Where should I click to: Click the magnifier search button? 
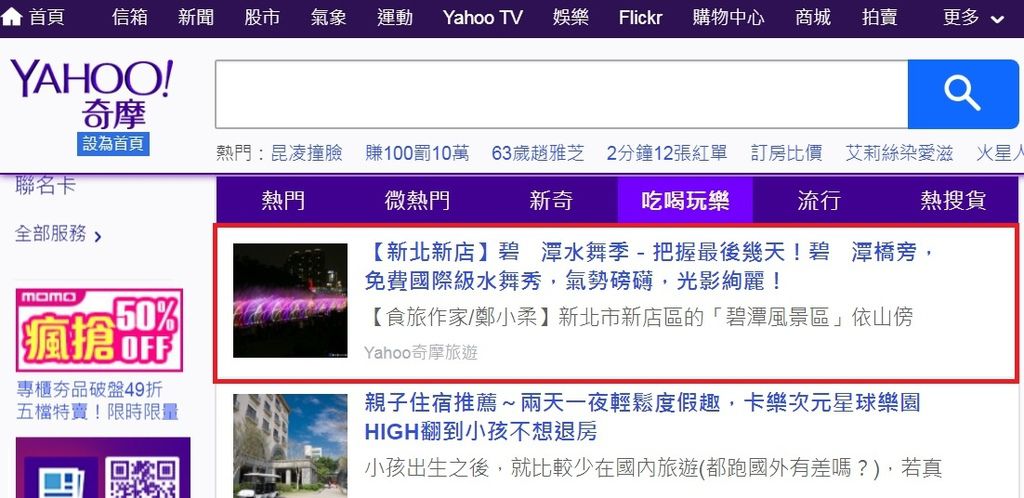(963, 95)
